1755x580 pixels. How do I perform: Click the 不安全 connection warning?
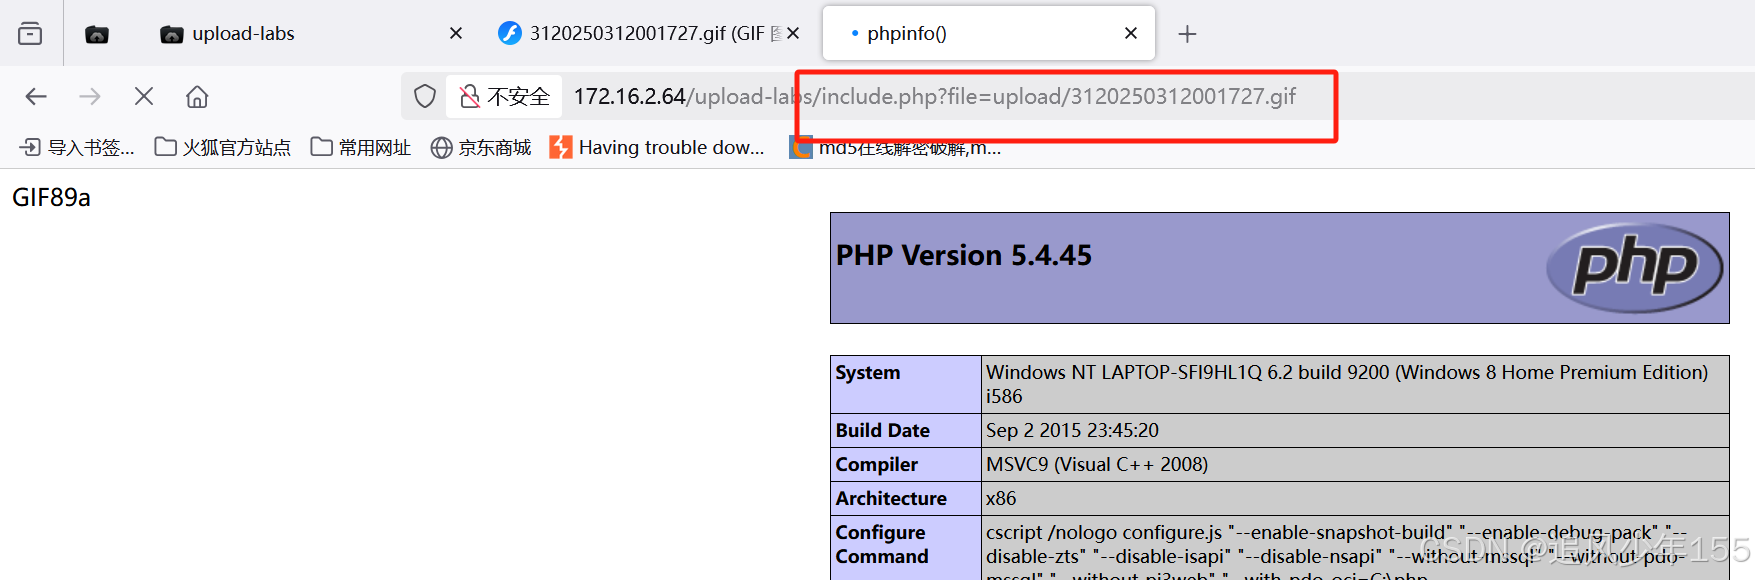[x=505, y=97]
